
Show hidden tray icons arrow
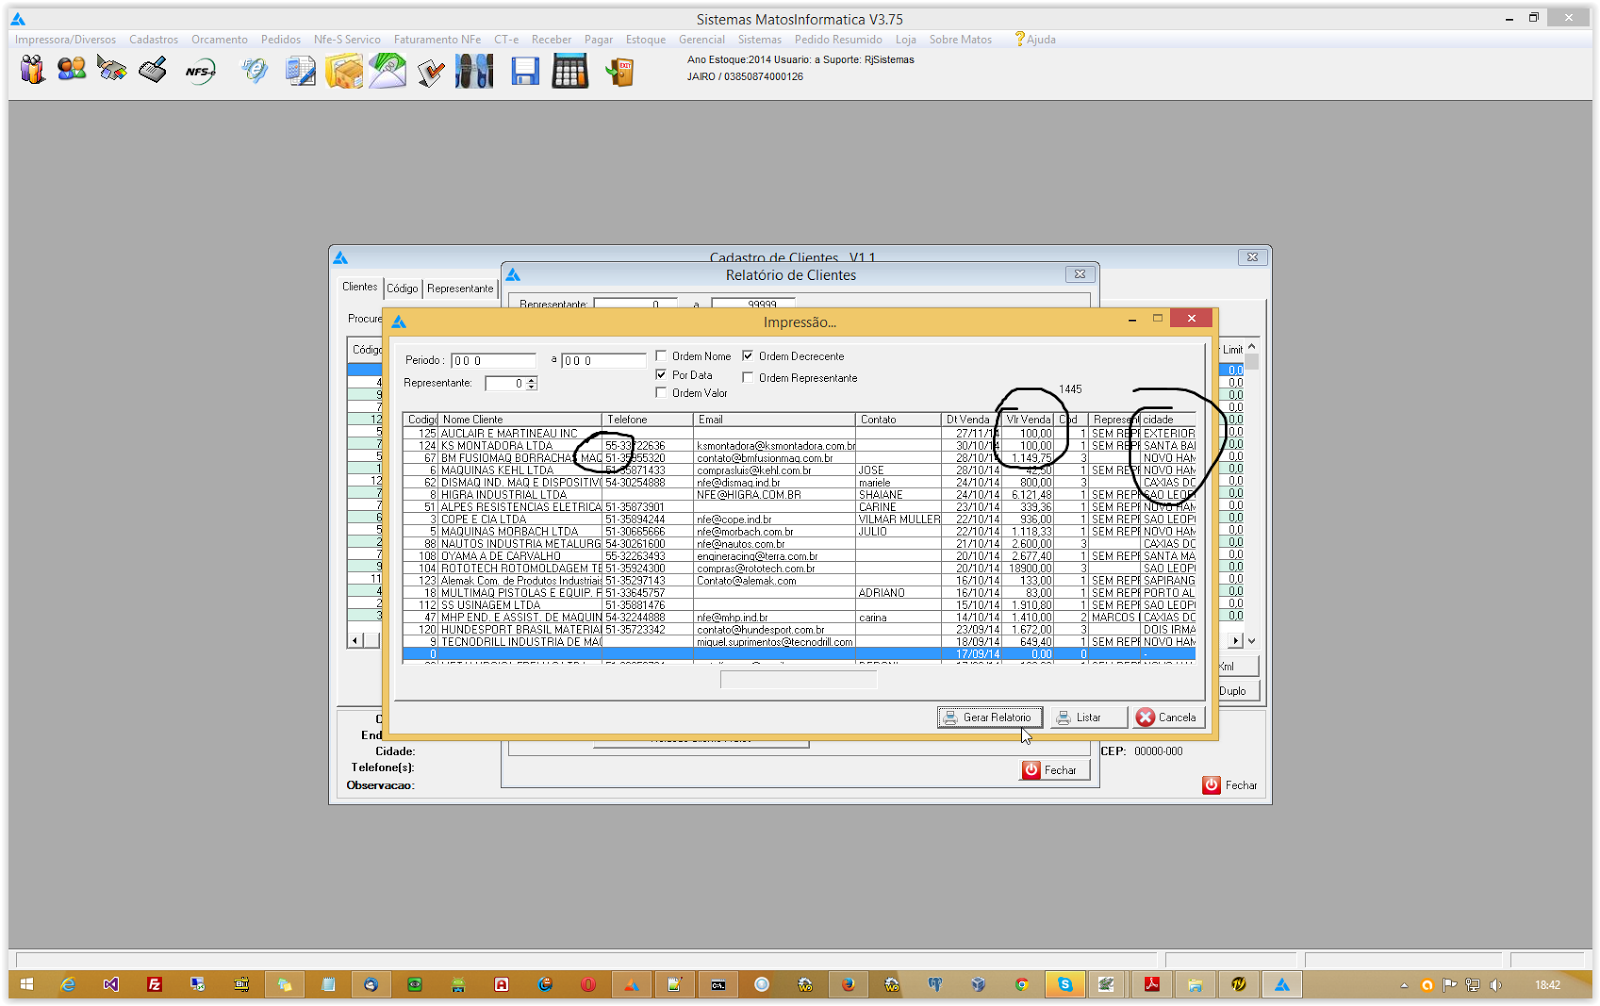pos(1404,986)
